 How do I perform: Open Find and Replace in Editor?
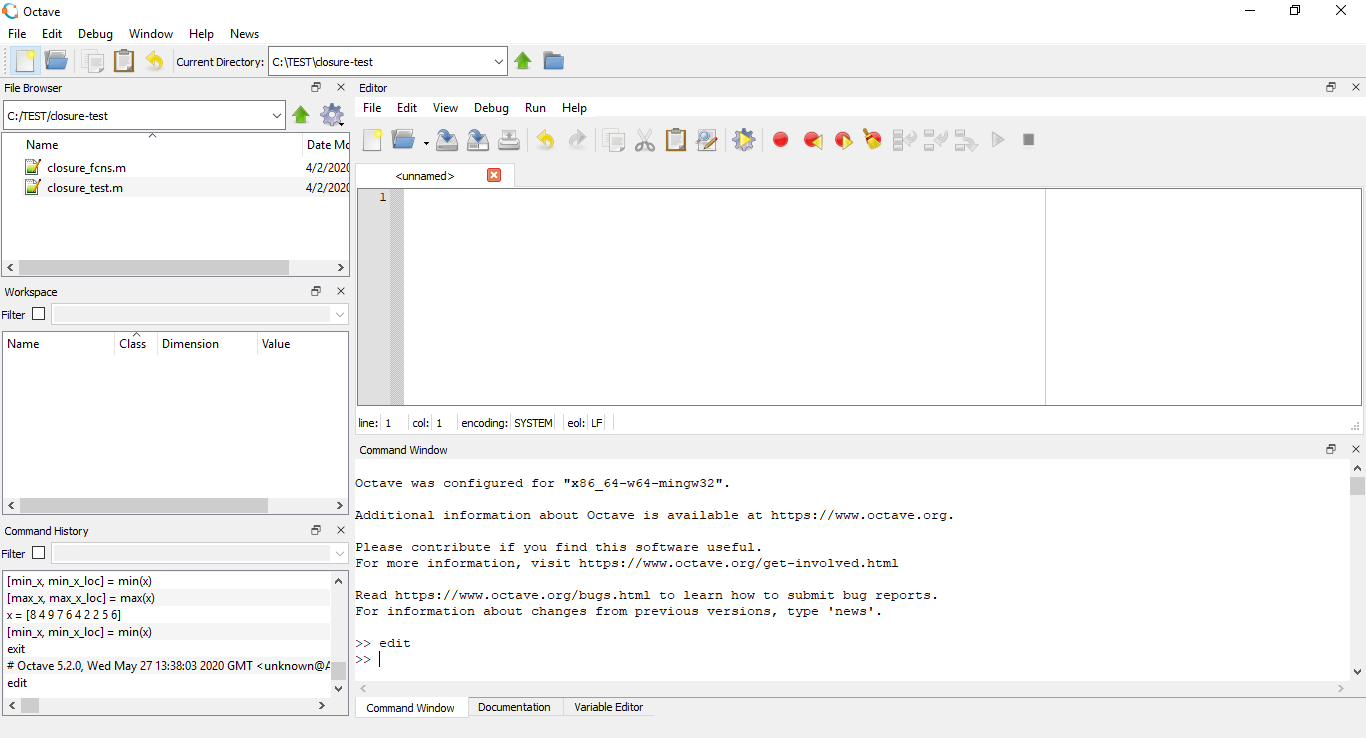707,140
